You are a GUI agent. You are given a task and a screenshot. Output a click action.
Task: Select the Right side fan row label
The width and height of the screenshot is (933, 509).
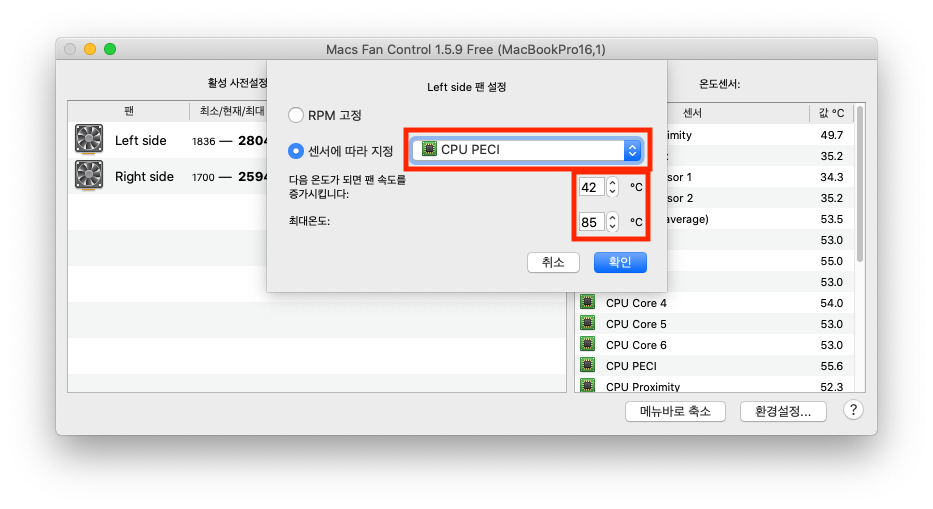tap(144, 177)
